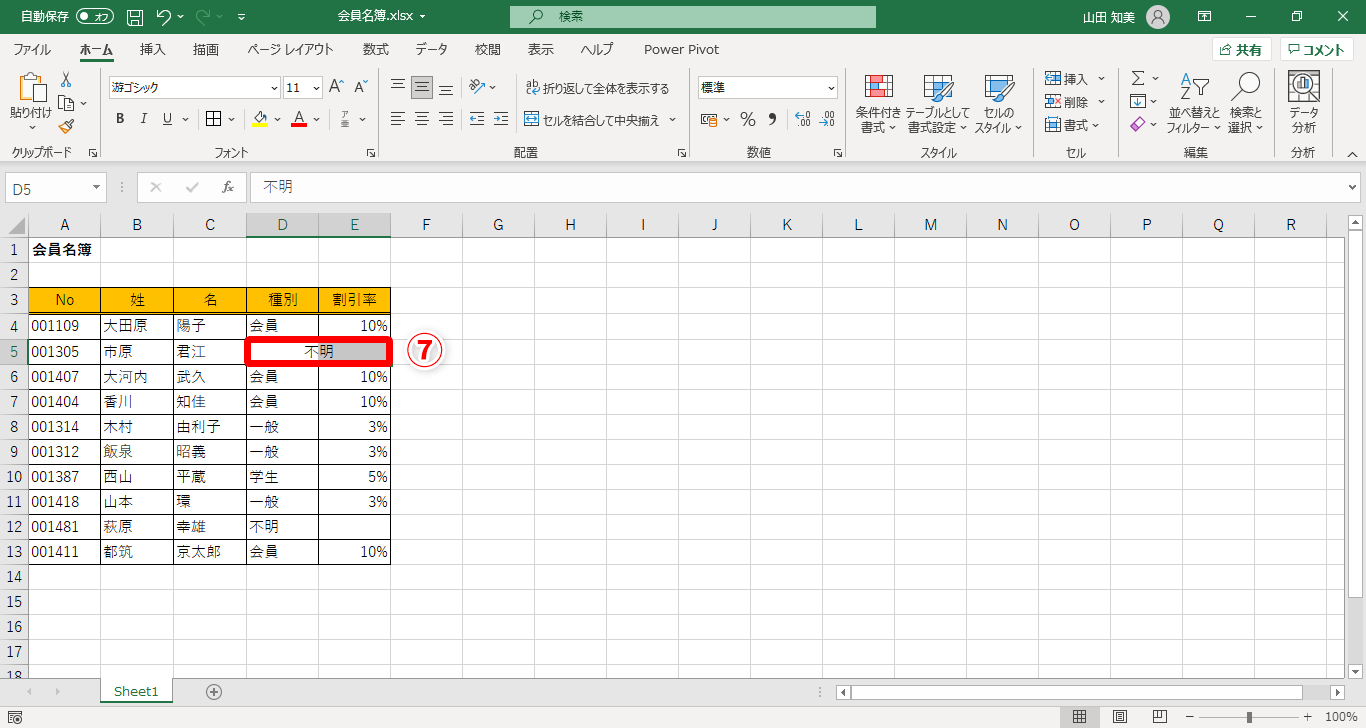Increase font size with the large A icon

click(336, 87)
